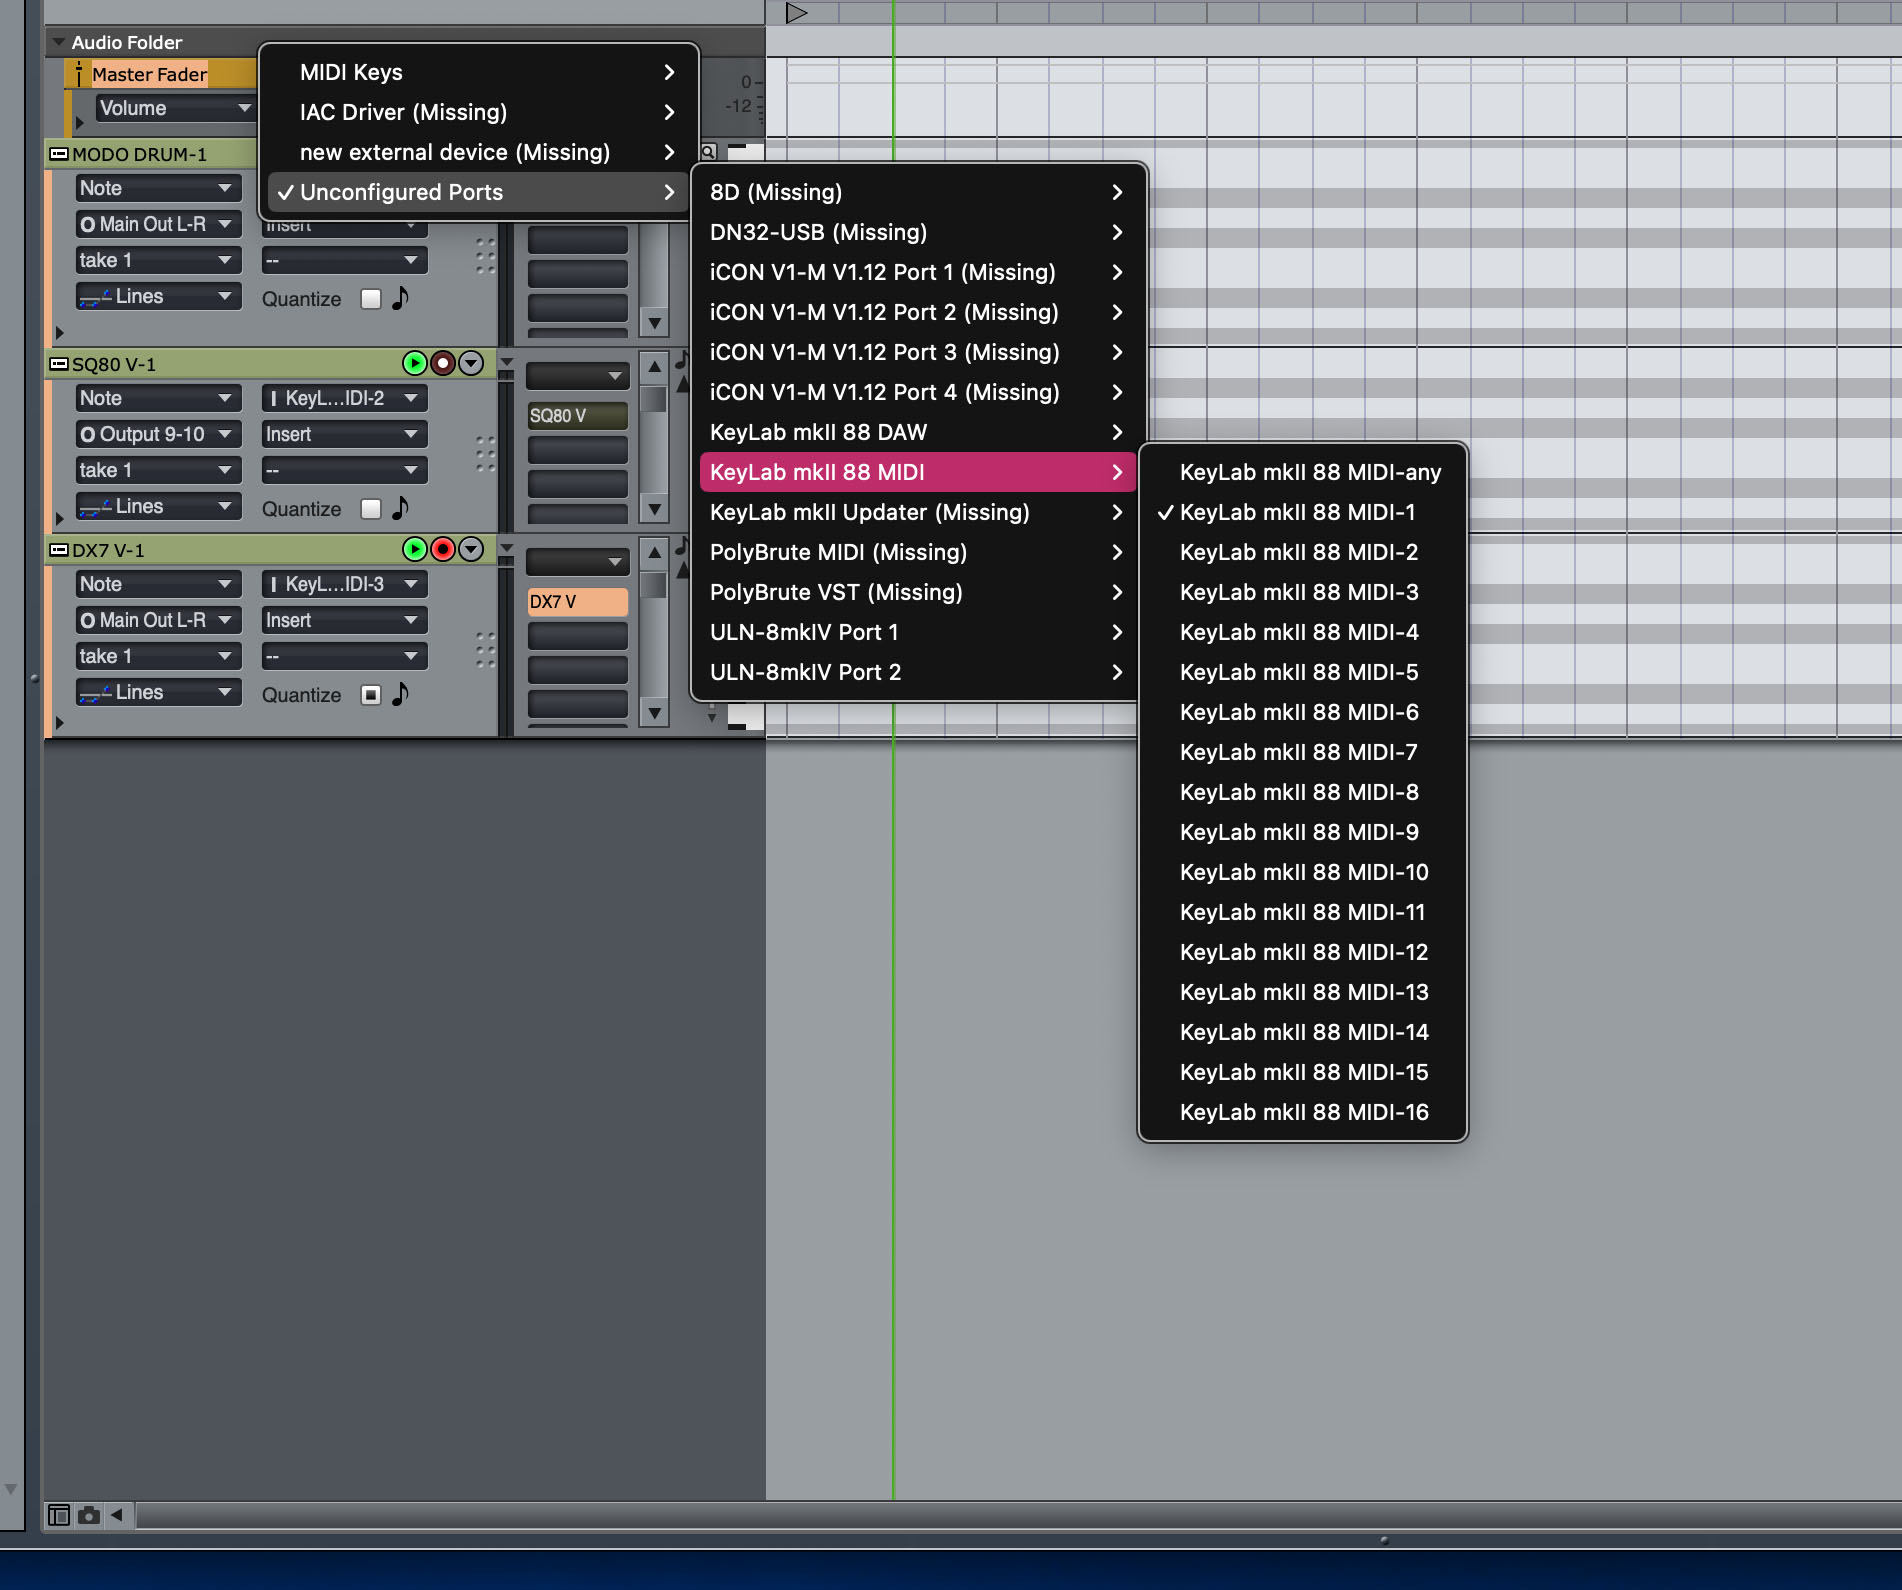This screenshot has width=1902, height=1590.
Task: Enable Quantize checkbox on MODO DRUM-1 track
Action: (x=370, y=299)
